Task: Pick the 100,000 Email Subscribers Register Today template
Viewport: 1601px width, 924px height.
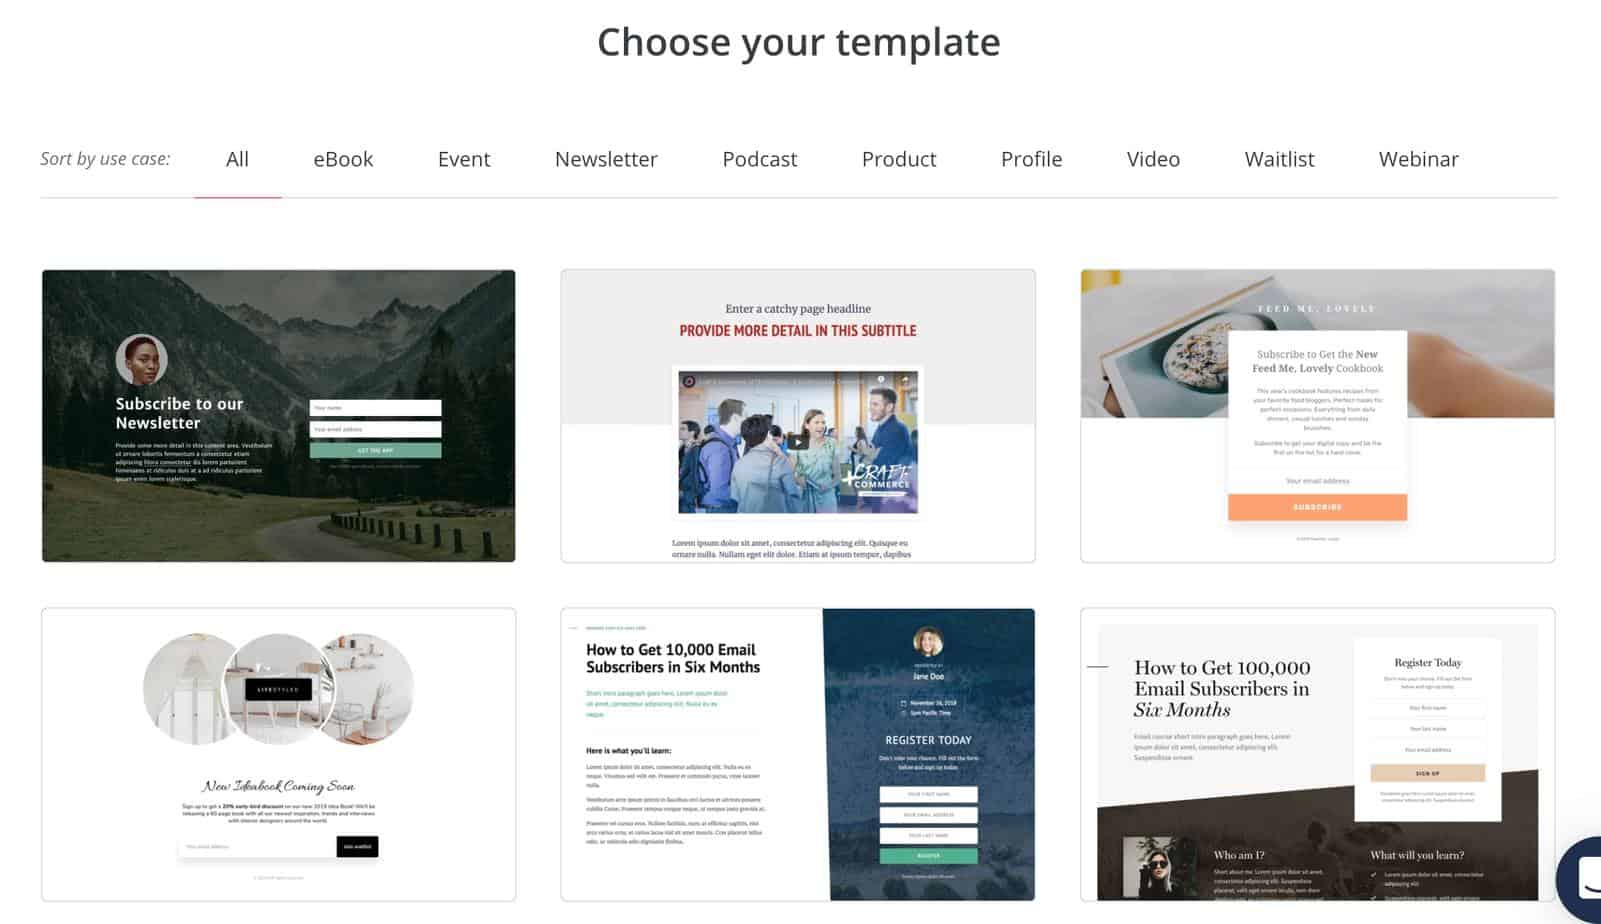Action: 1317,754
